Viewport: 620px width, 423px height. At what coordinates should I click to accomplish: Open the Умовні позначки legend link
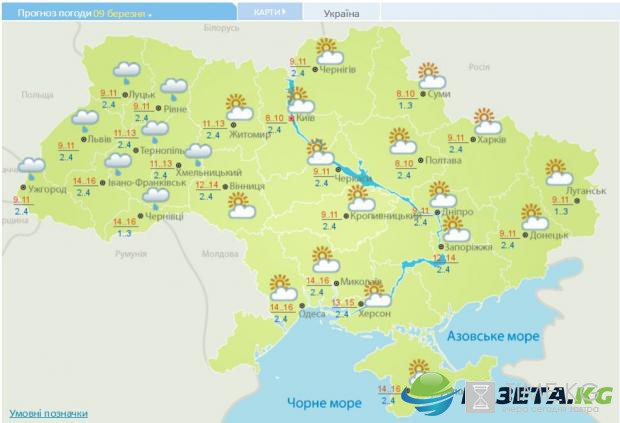pyautogui.click(x=48, y=413)
